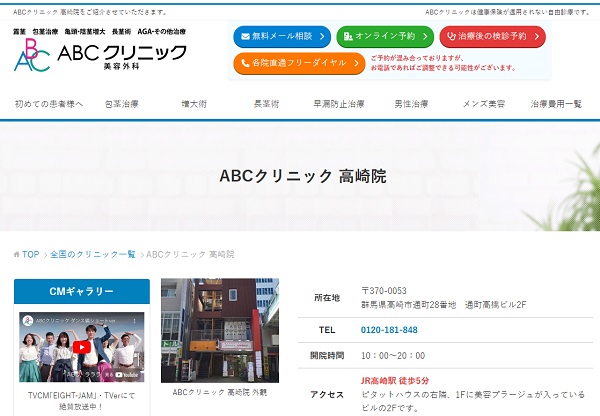This screenshot has width=600, height=416.
Task: Click the envelope icon on 無料メール相談
Action: 244,37
